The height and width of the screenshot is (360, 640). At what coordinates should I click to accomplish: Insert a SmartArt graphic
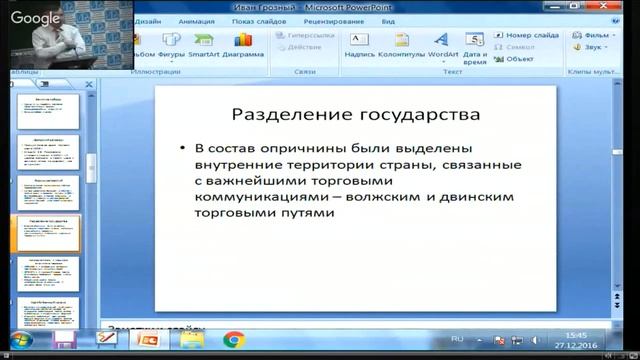[x=204, y=45]
